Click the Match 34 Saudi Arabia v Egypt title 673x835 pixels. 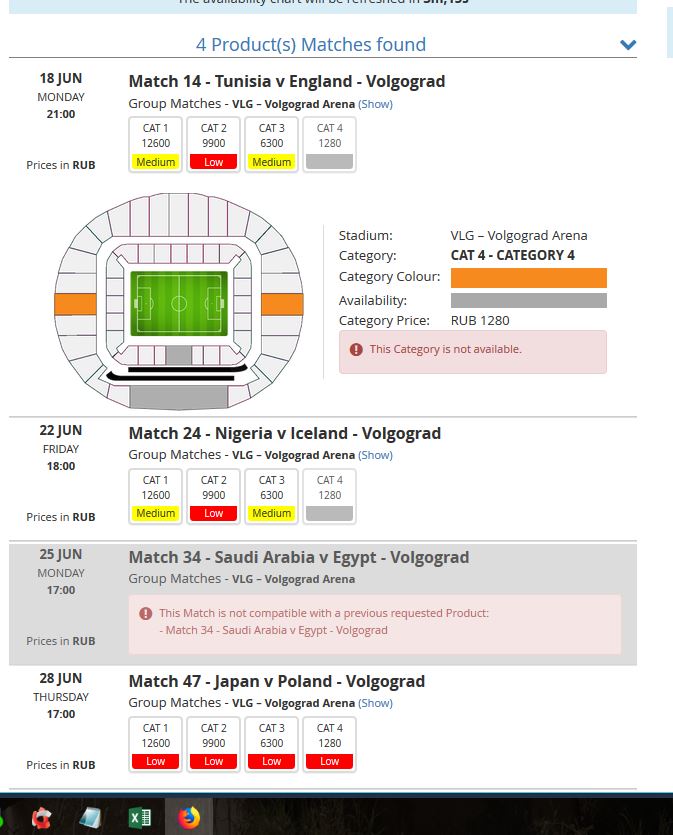tap(299, 558)
